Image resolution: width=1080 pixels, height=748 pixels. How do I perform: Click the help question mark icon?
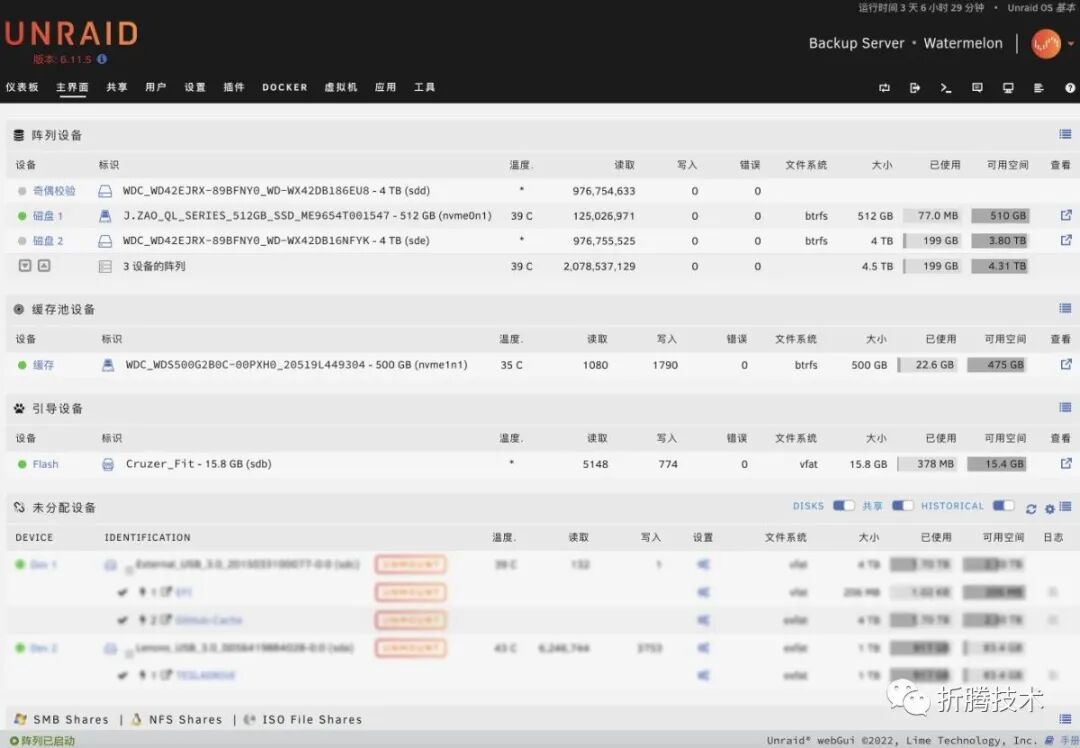[1070, 87]
